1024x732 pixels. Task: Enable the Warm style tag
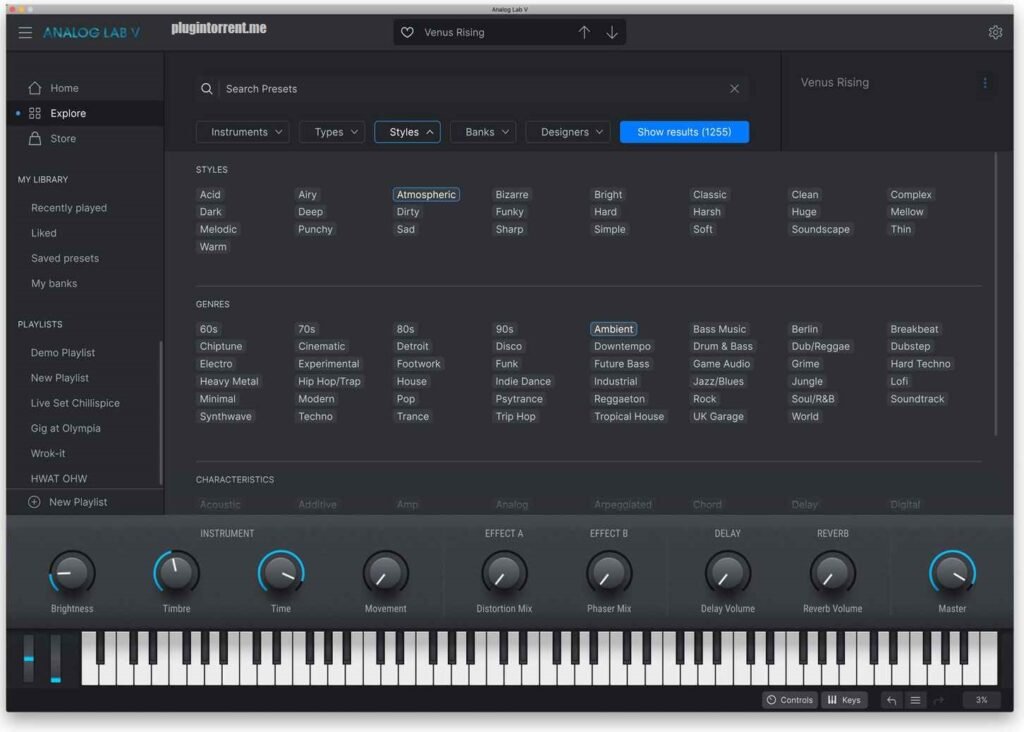pyautogui.click(x=213, y=247)
